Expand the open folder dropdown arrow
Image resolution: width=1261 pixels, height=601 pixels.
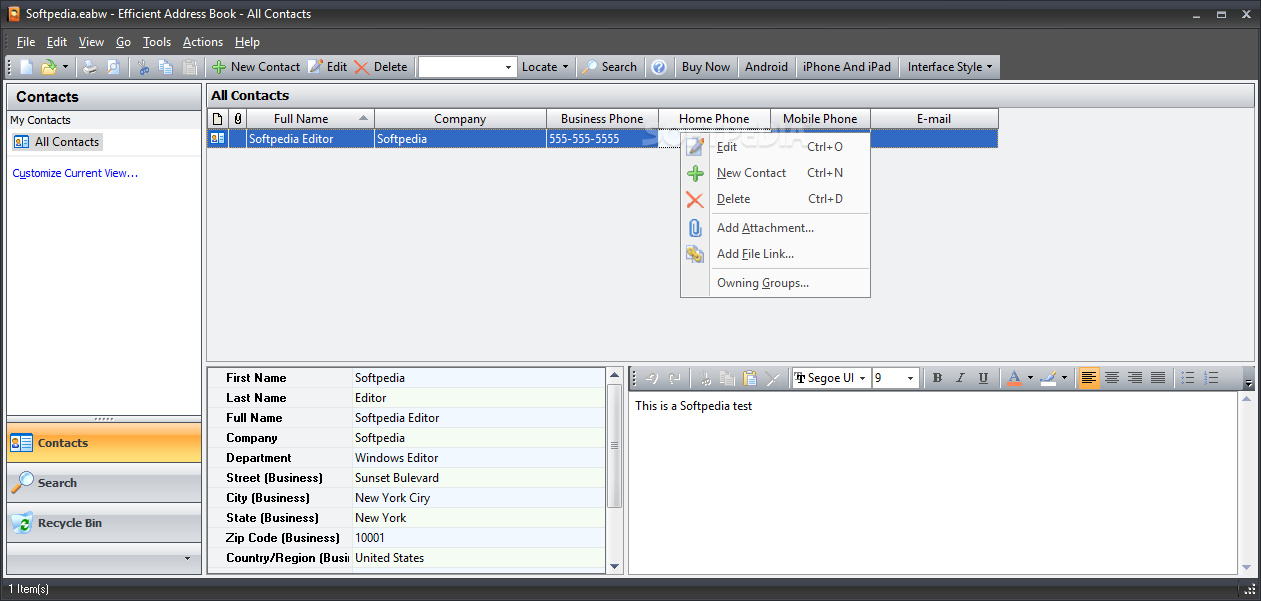[66, 67]
